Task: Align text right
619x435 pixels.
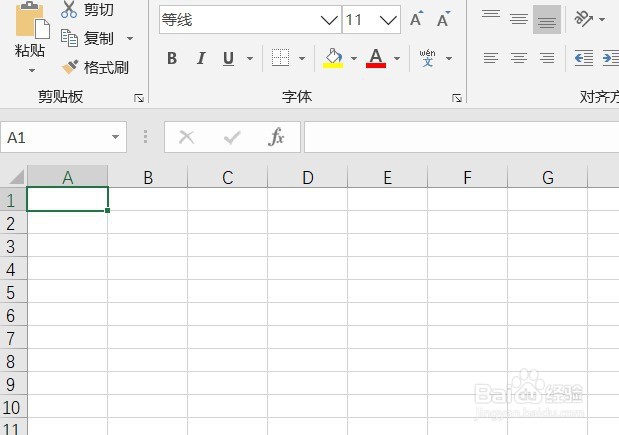Action: coord(547,58)
